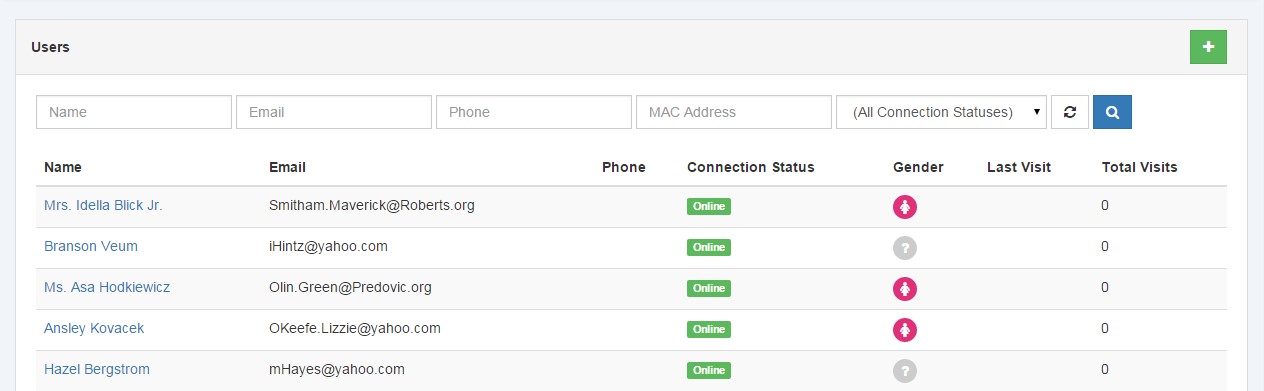Click email Smitham.Maverick@Roberts.org
The width and height of the screenshot is (1264, 391).
point(372,205)
